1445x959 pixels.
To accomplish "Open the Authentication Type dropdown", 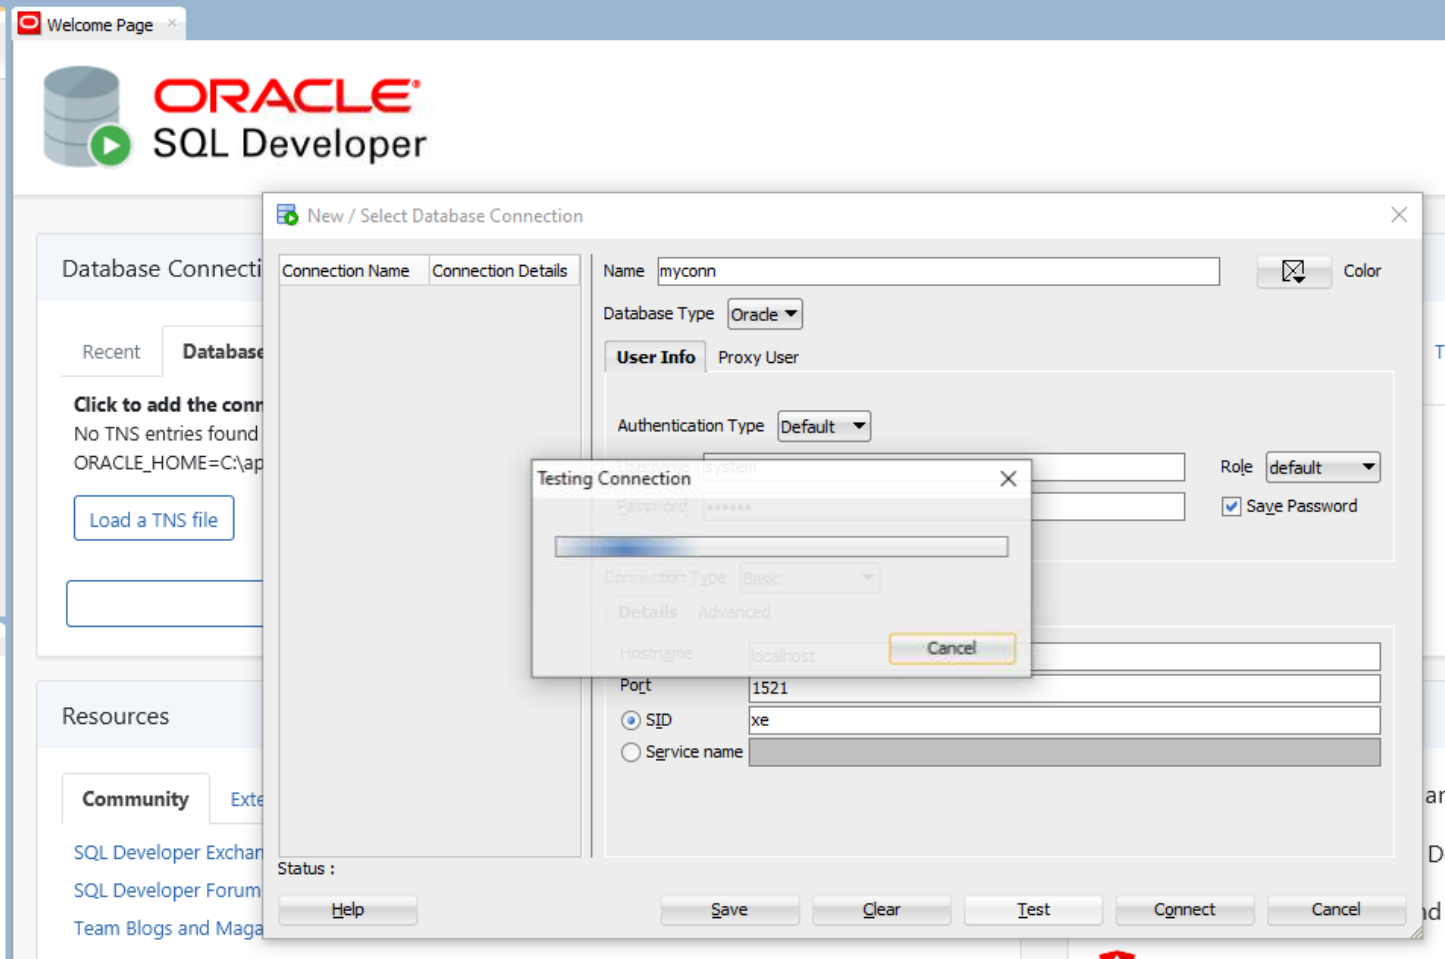I will click(824, 426).
